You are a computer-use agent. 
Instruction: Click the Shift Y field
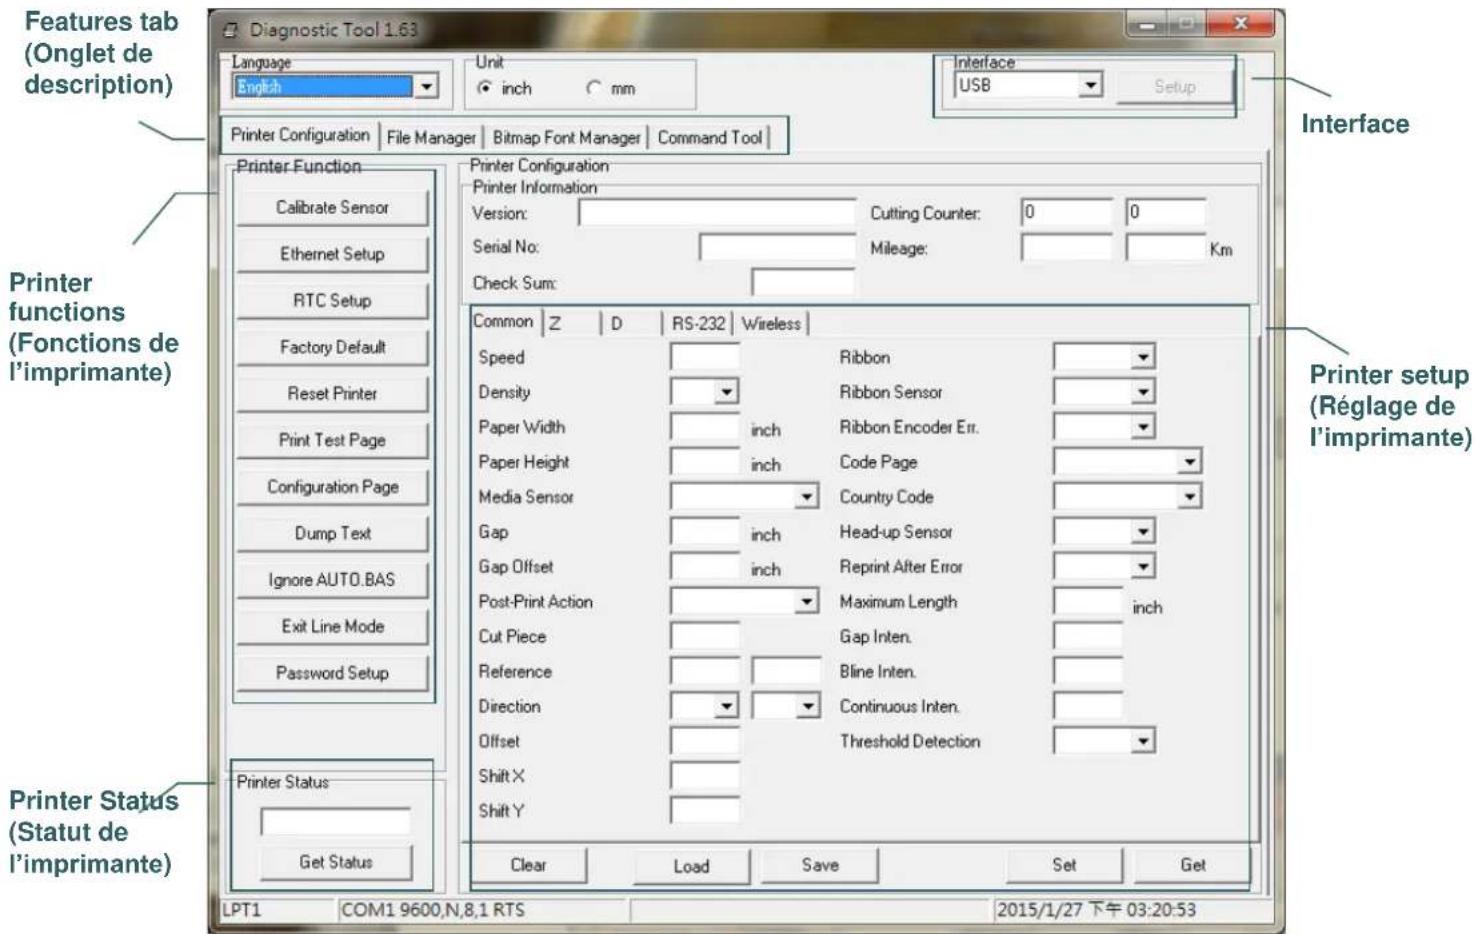[705, 811]
